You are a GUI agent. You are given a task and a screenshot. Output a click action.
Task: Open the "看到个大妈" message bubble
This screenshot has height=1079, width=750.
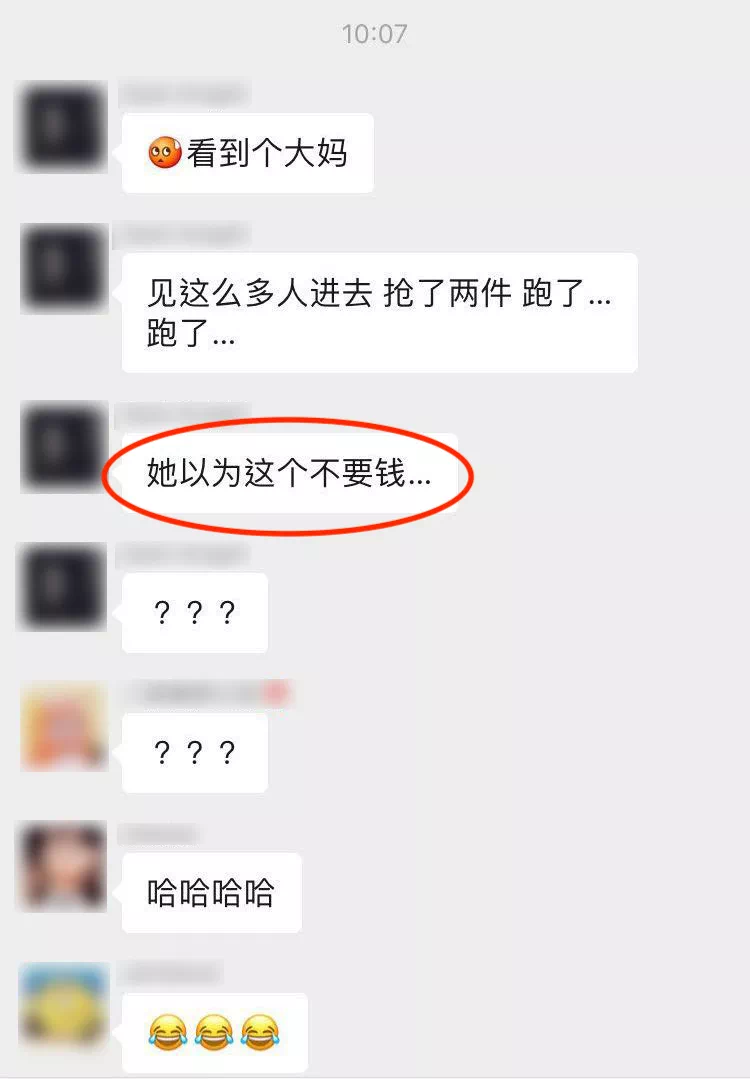248,153
